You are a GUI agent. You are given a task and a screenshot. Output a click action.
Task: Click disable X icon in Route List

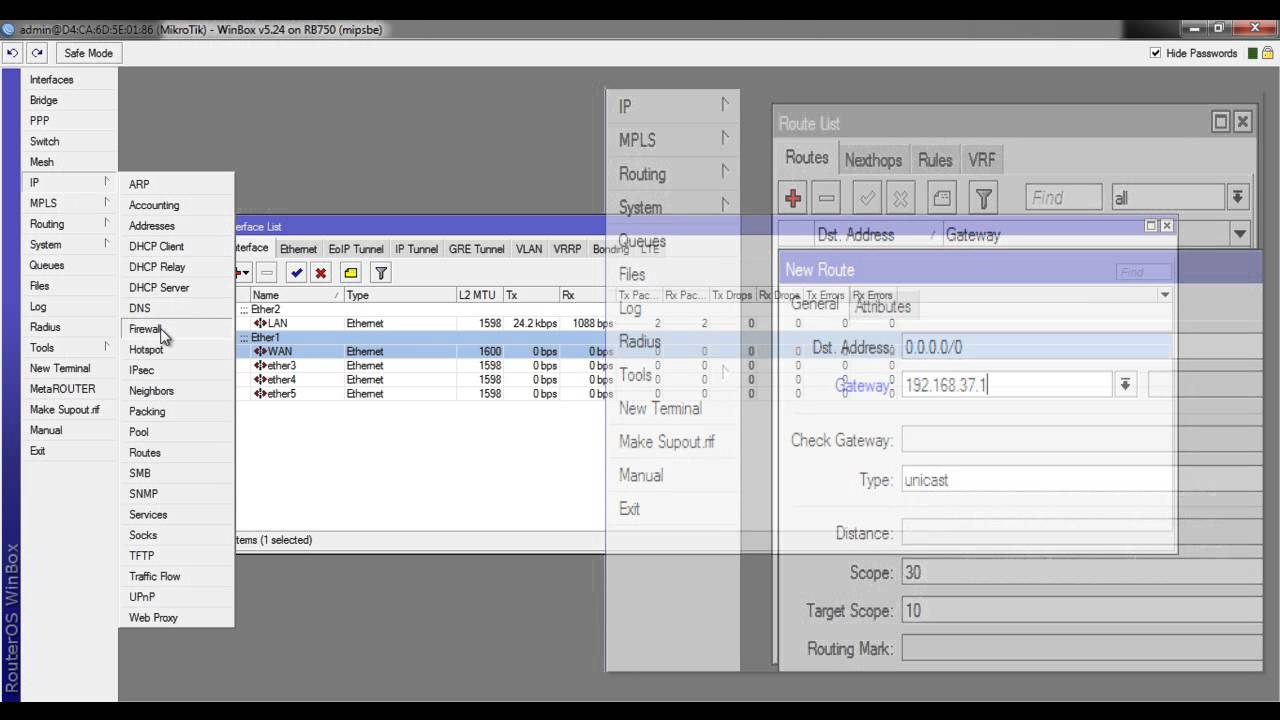(901, 198)
